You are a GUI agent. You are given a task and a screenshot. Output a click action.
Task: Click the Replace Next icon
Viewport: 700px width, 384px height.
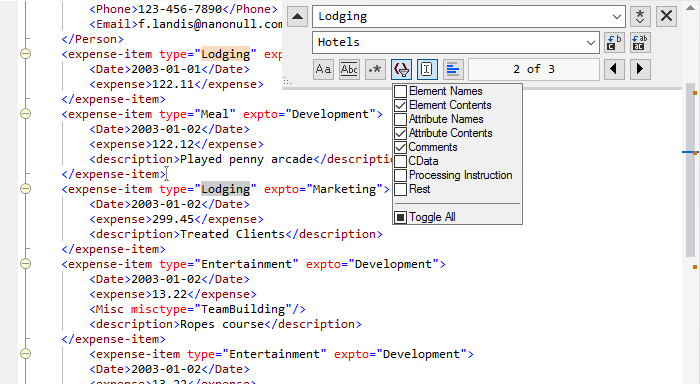point(614,42)
